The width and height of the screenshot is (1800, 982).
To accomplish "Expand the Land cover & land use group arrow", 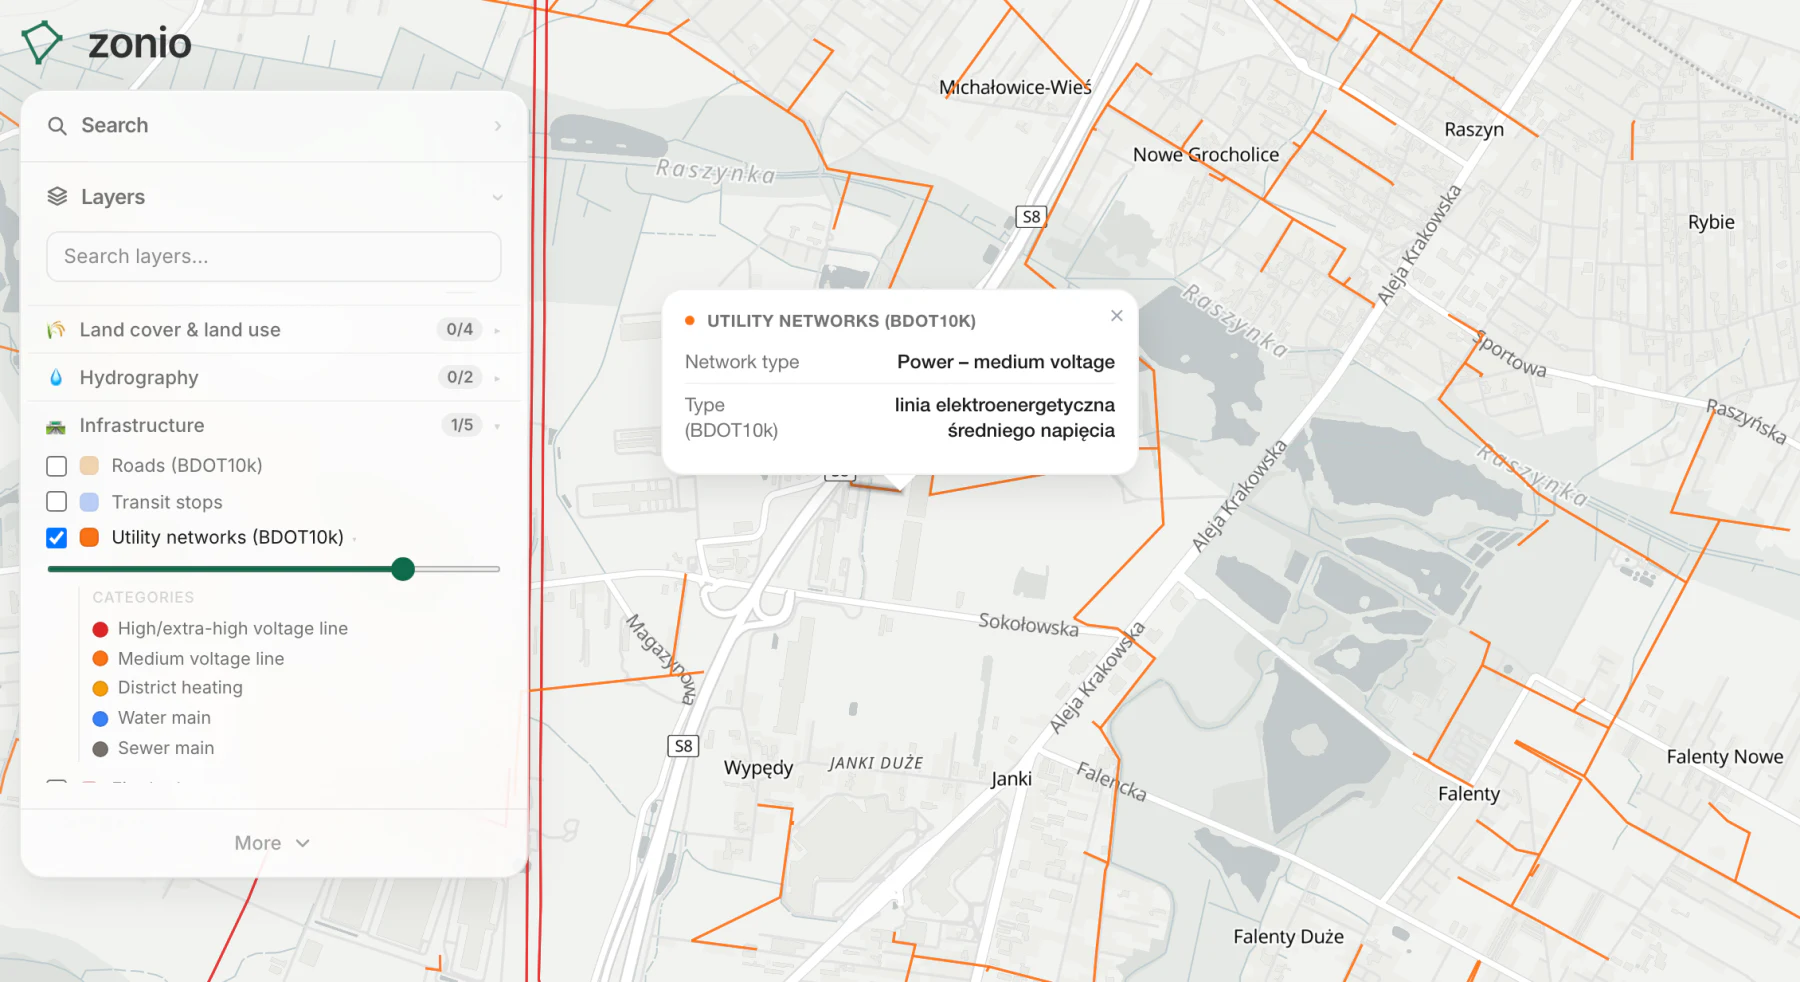I will [x=497, y=330].
